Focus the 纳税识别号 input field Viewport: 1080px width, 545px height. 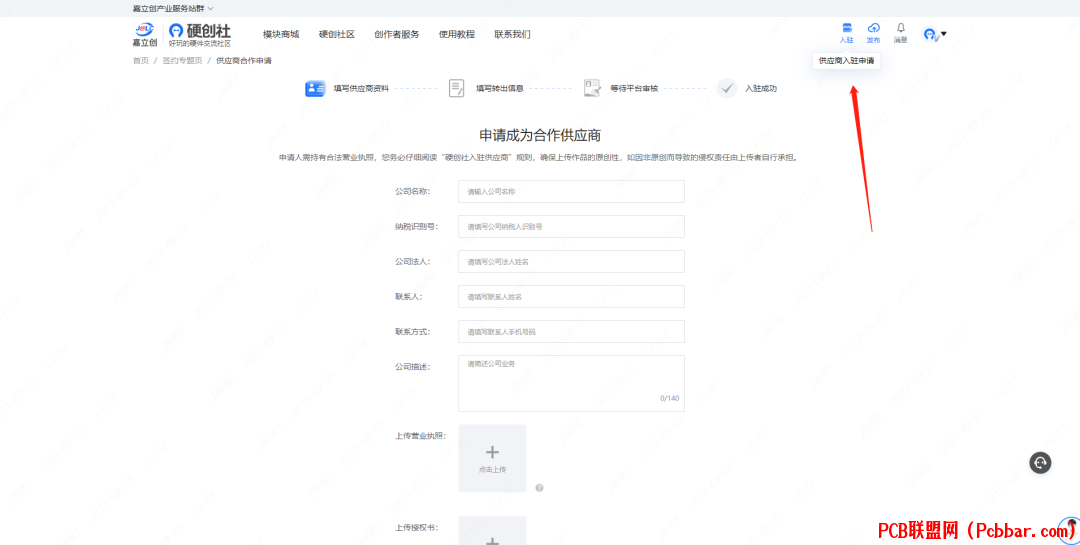[571, 226]
